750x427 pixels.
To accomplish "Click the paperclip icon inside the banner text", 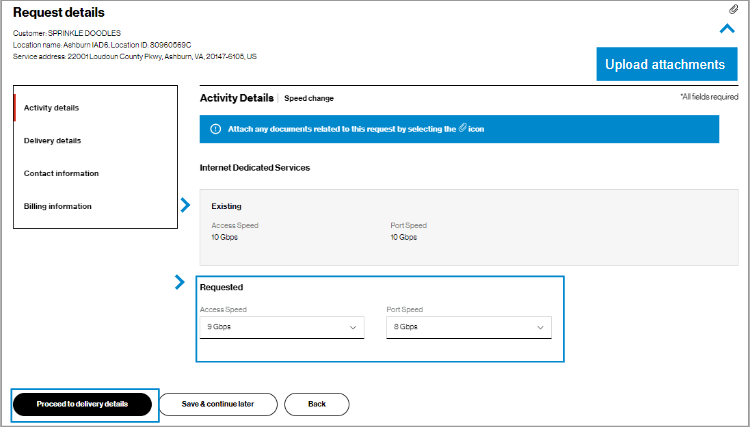I will pyautogui.click(x=462, y=129).
